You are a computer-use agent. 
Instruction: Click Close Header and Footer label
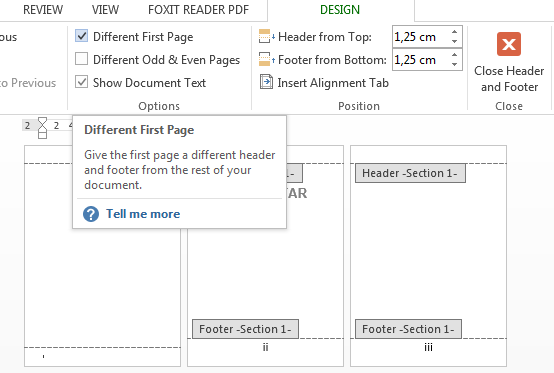[509, 79]
